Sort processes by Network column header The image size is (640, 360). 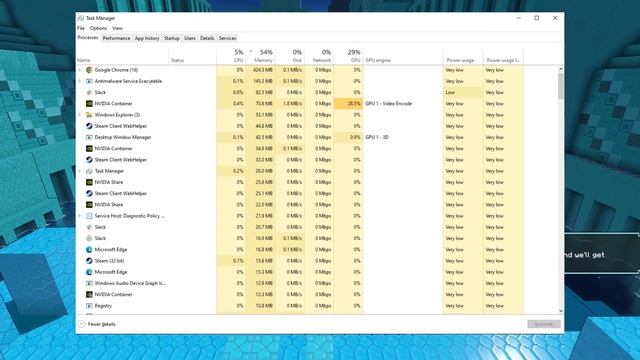pos(319,56)
